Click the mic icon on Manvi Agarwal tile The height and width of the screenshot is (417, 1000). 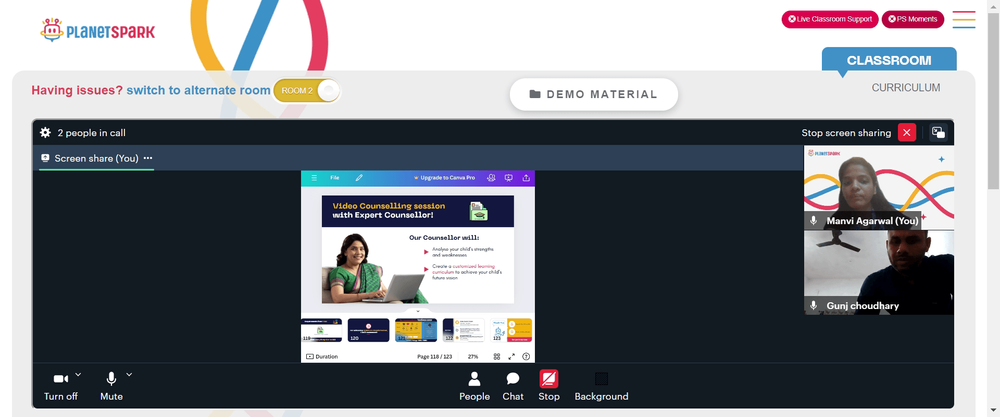813,221
